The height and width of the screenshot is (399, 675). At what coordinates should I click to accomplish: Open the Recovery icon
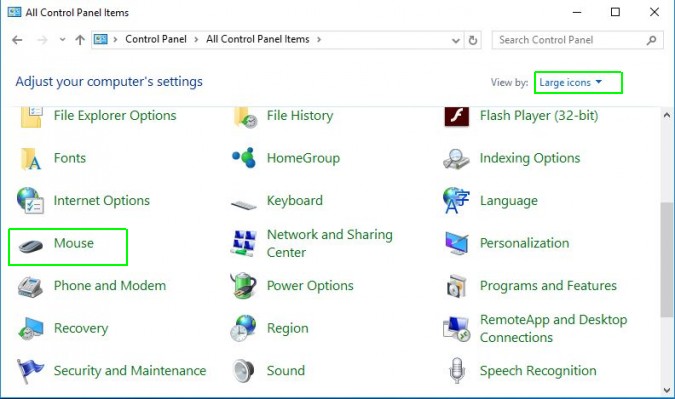coord(30,328)
